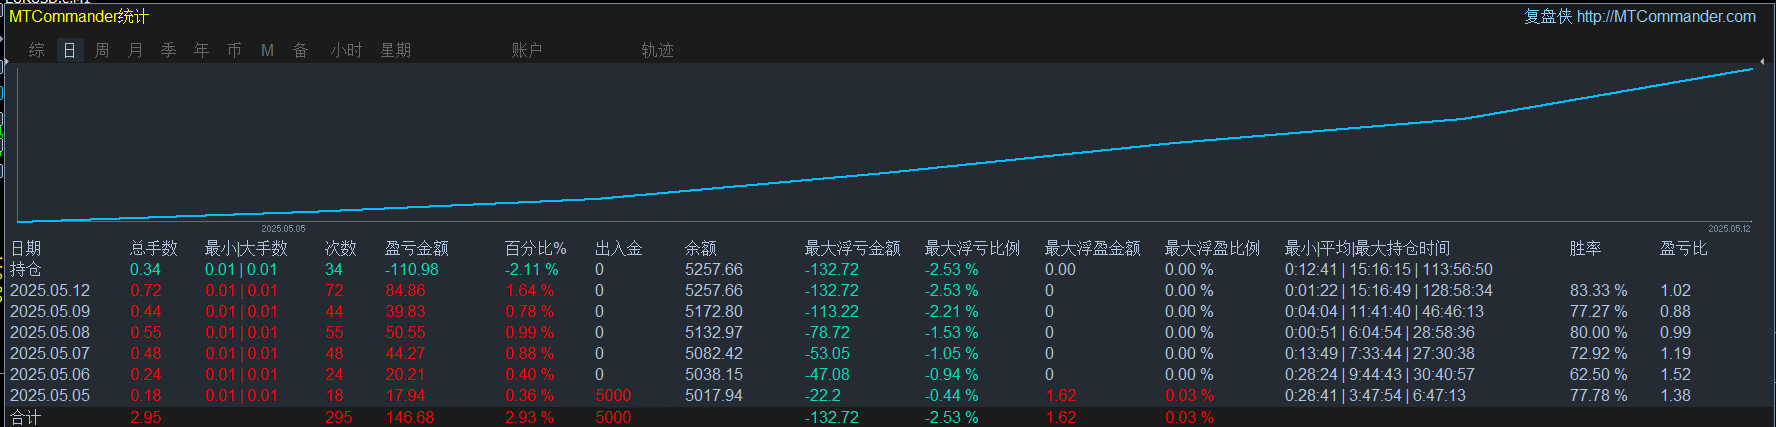Screen dimensions: 1776x427
Task: Click the 5132.97 balance value
Action: [x=714, y=332]
